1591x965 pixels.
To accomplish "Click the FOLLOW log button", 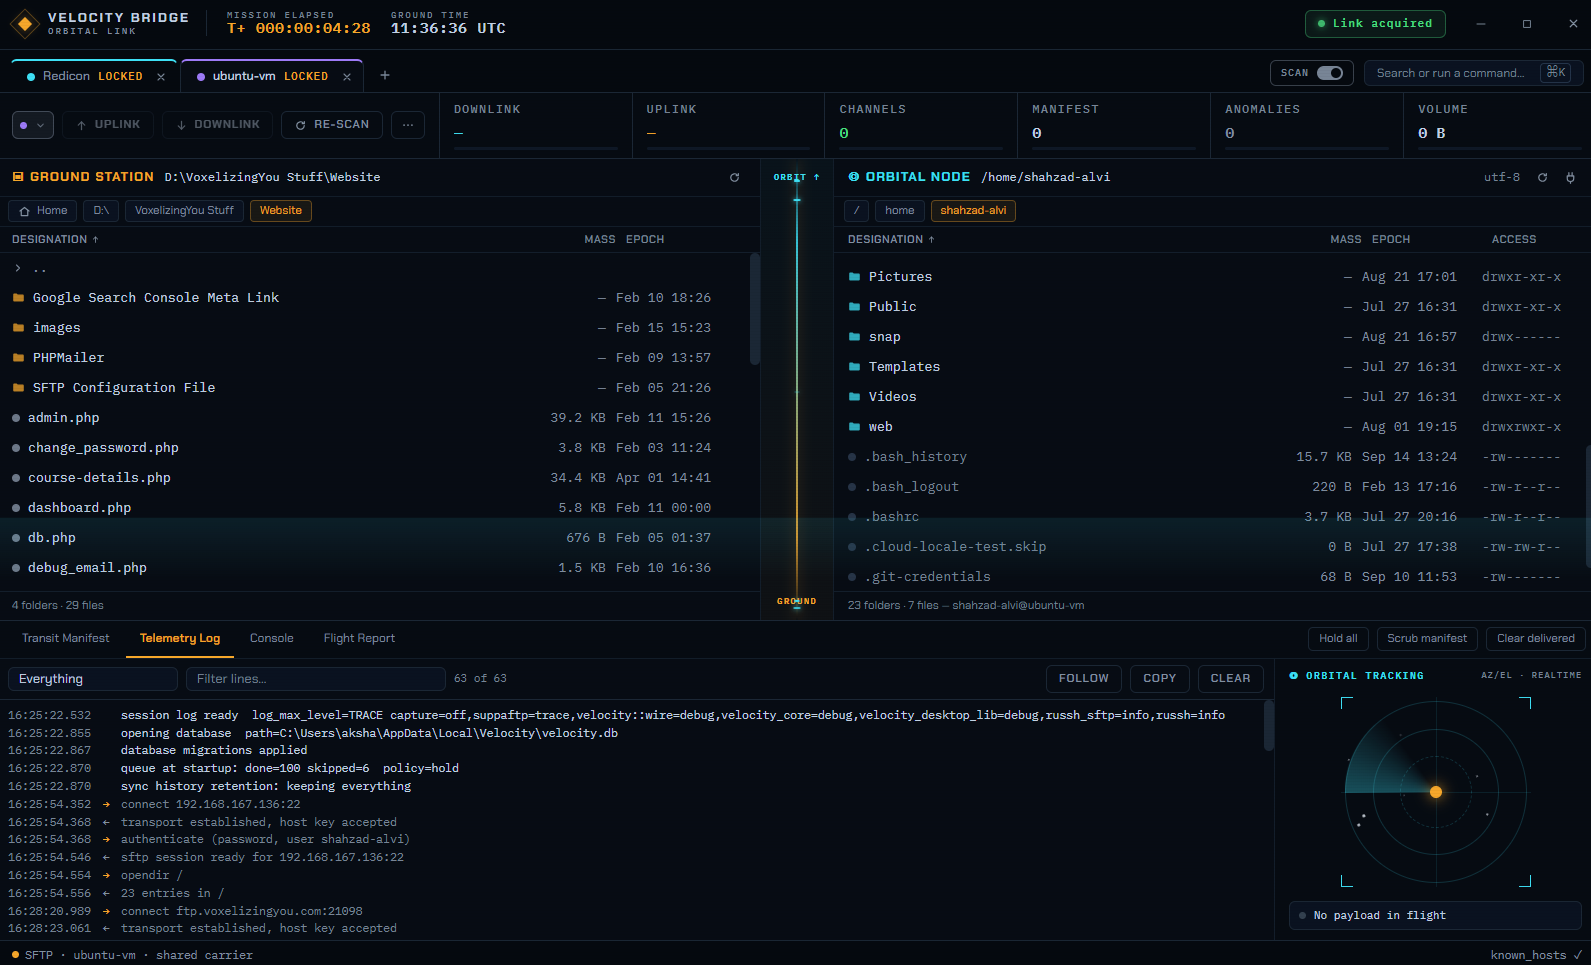I will (1084, 679).
